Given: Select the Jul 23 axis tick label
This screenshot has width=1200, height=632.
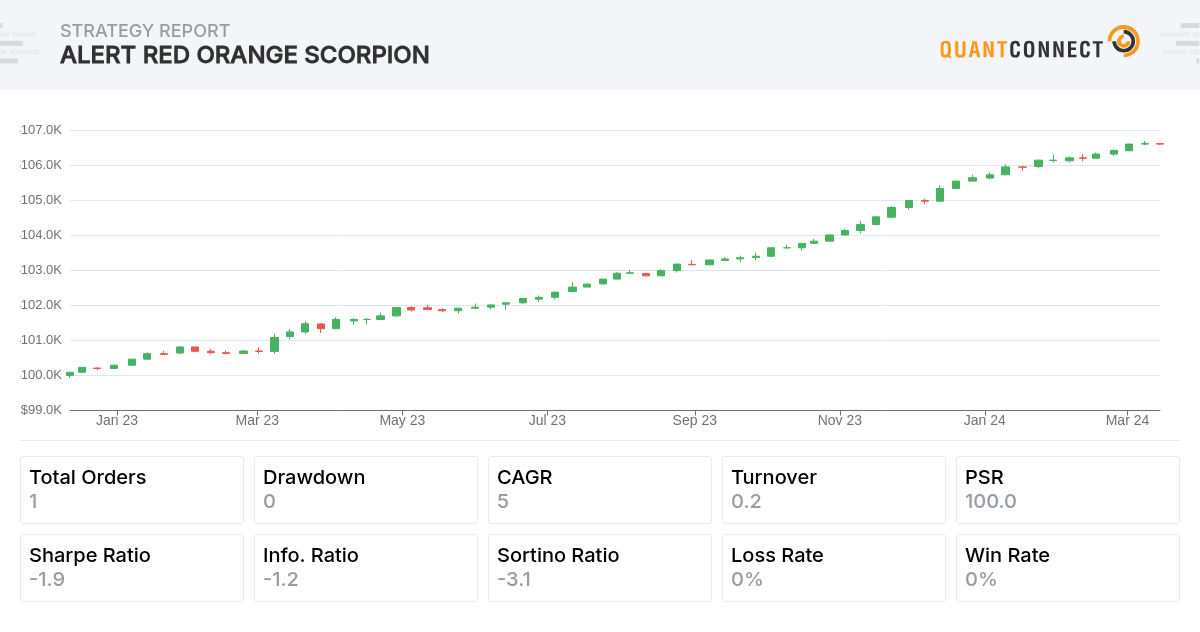Looking at the screenshot, I should point(547,420).
